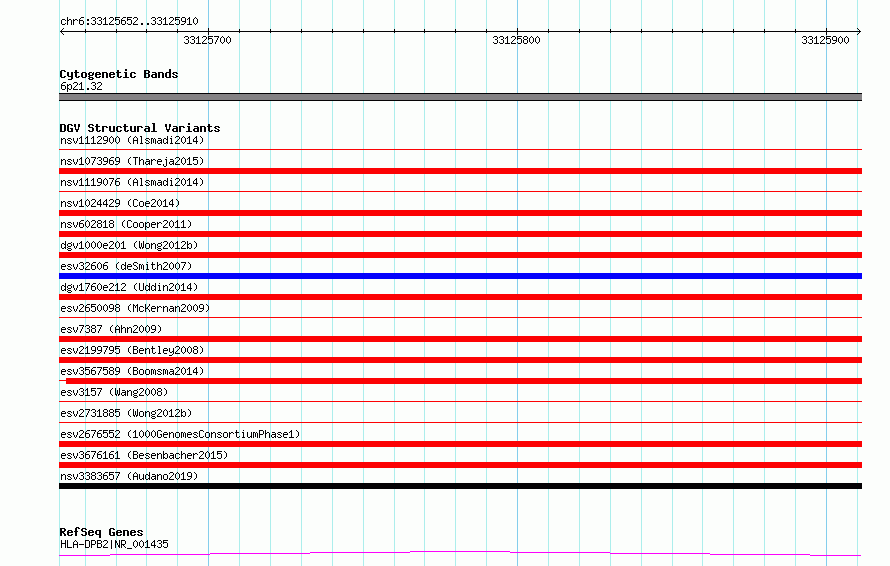Open nsv1024429 (Coe2014) variant details
Screen dimensions: 890x566
click(120, 203)
